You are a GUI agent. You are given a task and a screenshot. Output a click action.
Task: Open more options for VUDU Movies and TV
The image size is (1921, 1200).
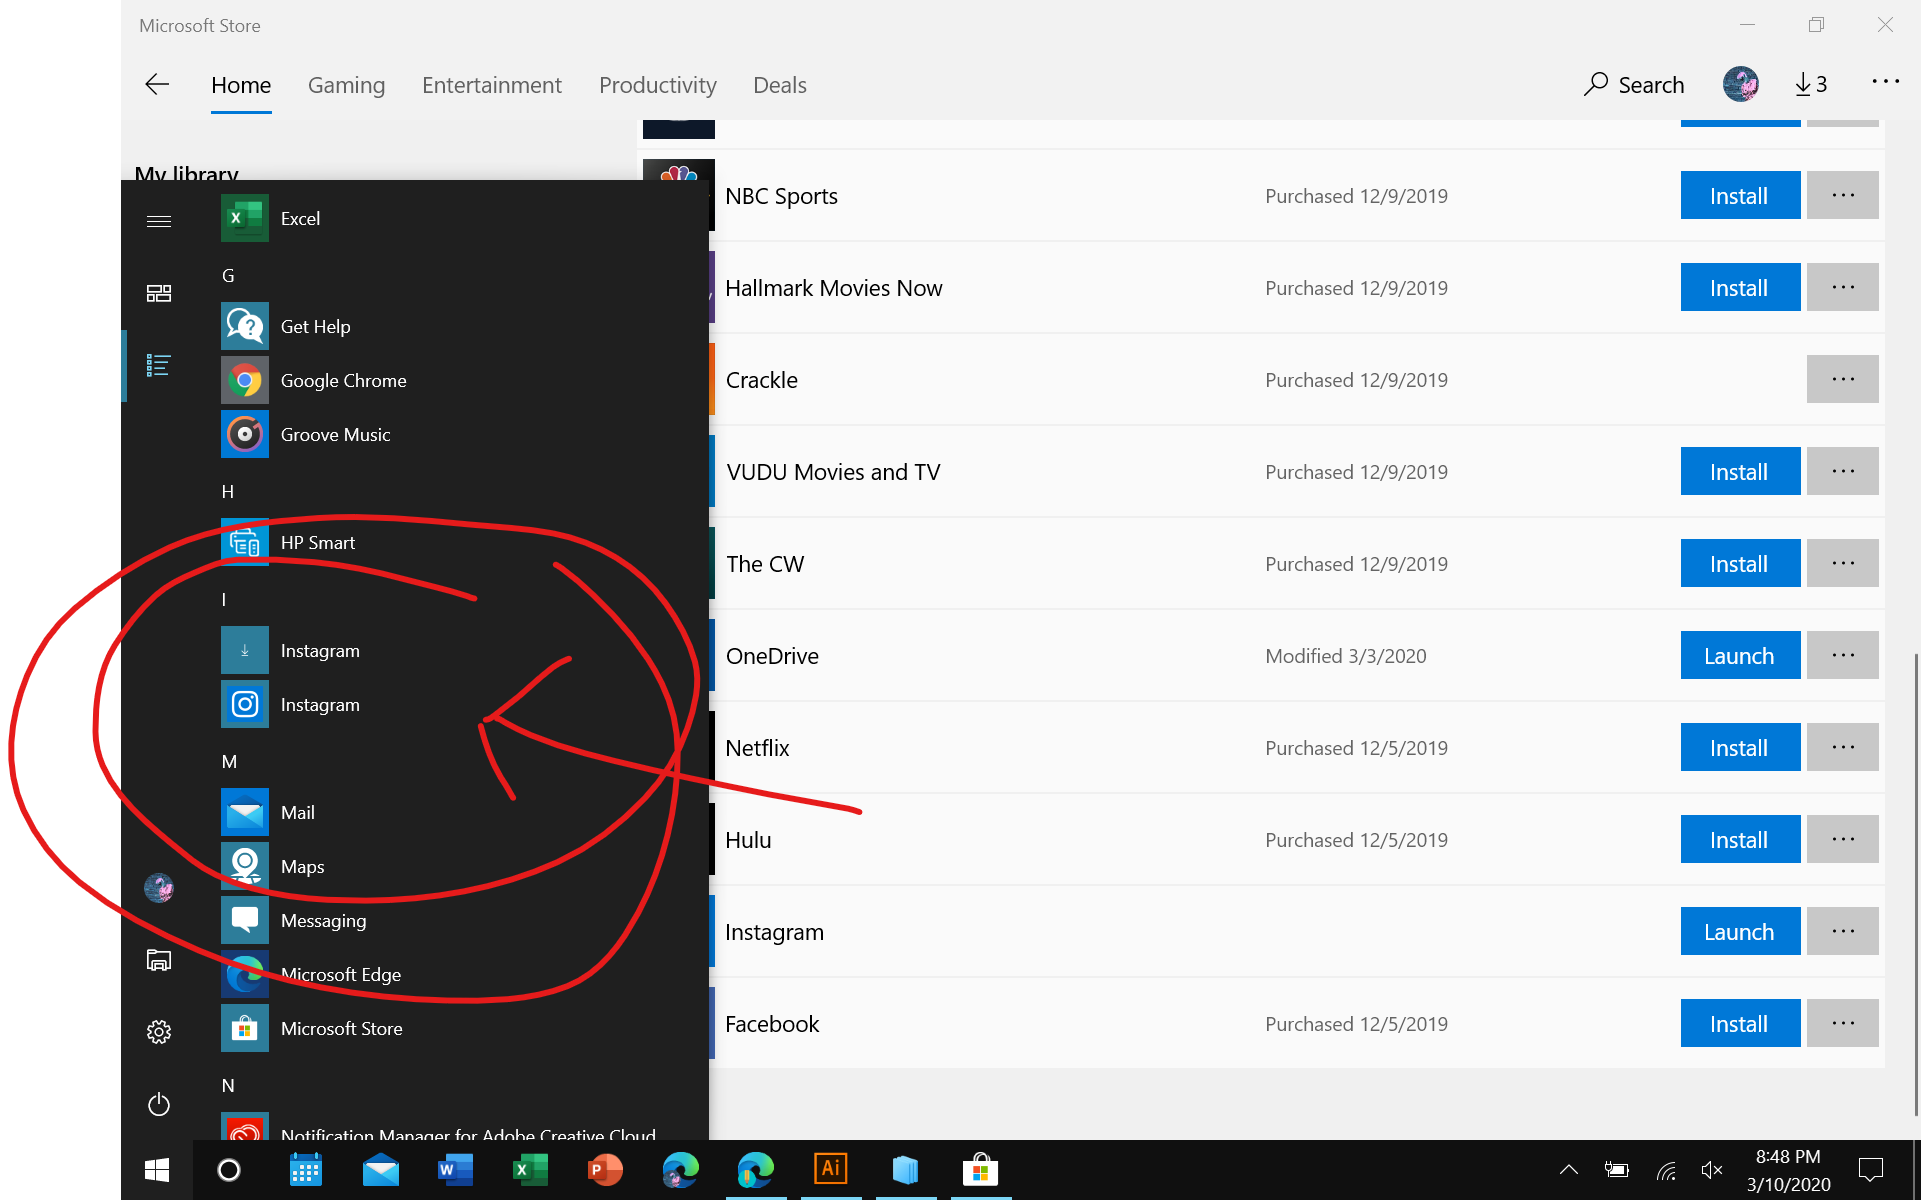1843,471
